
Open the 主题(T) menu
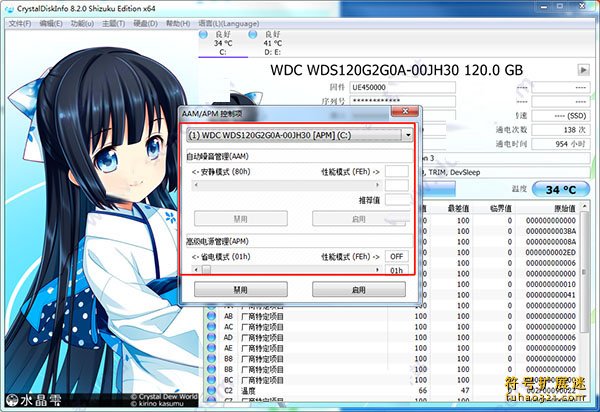coord(113,24)
